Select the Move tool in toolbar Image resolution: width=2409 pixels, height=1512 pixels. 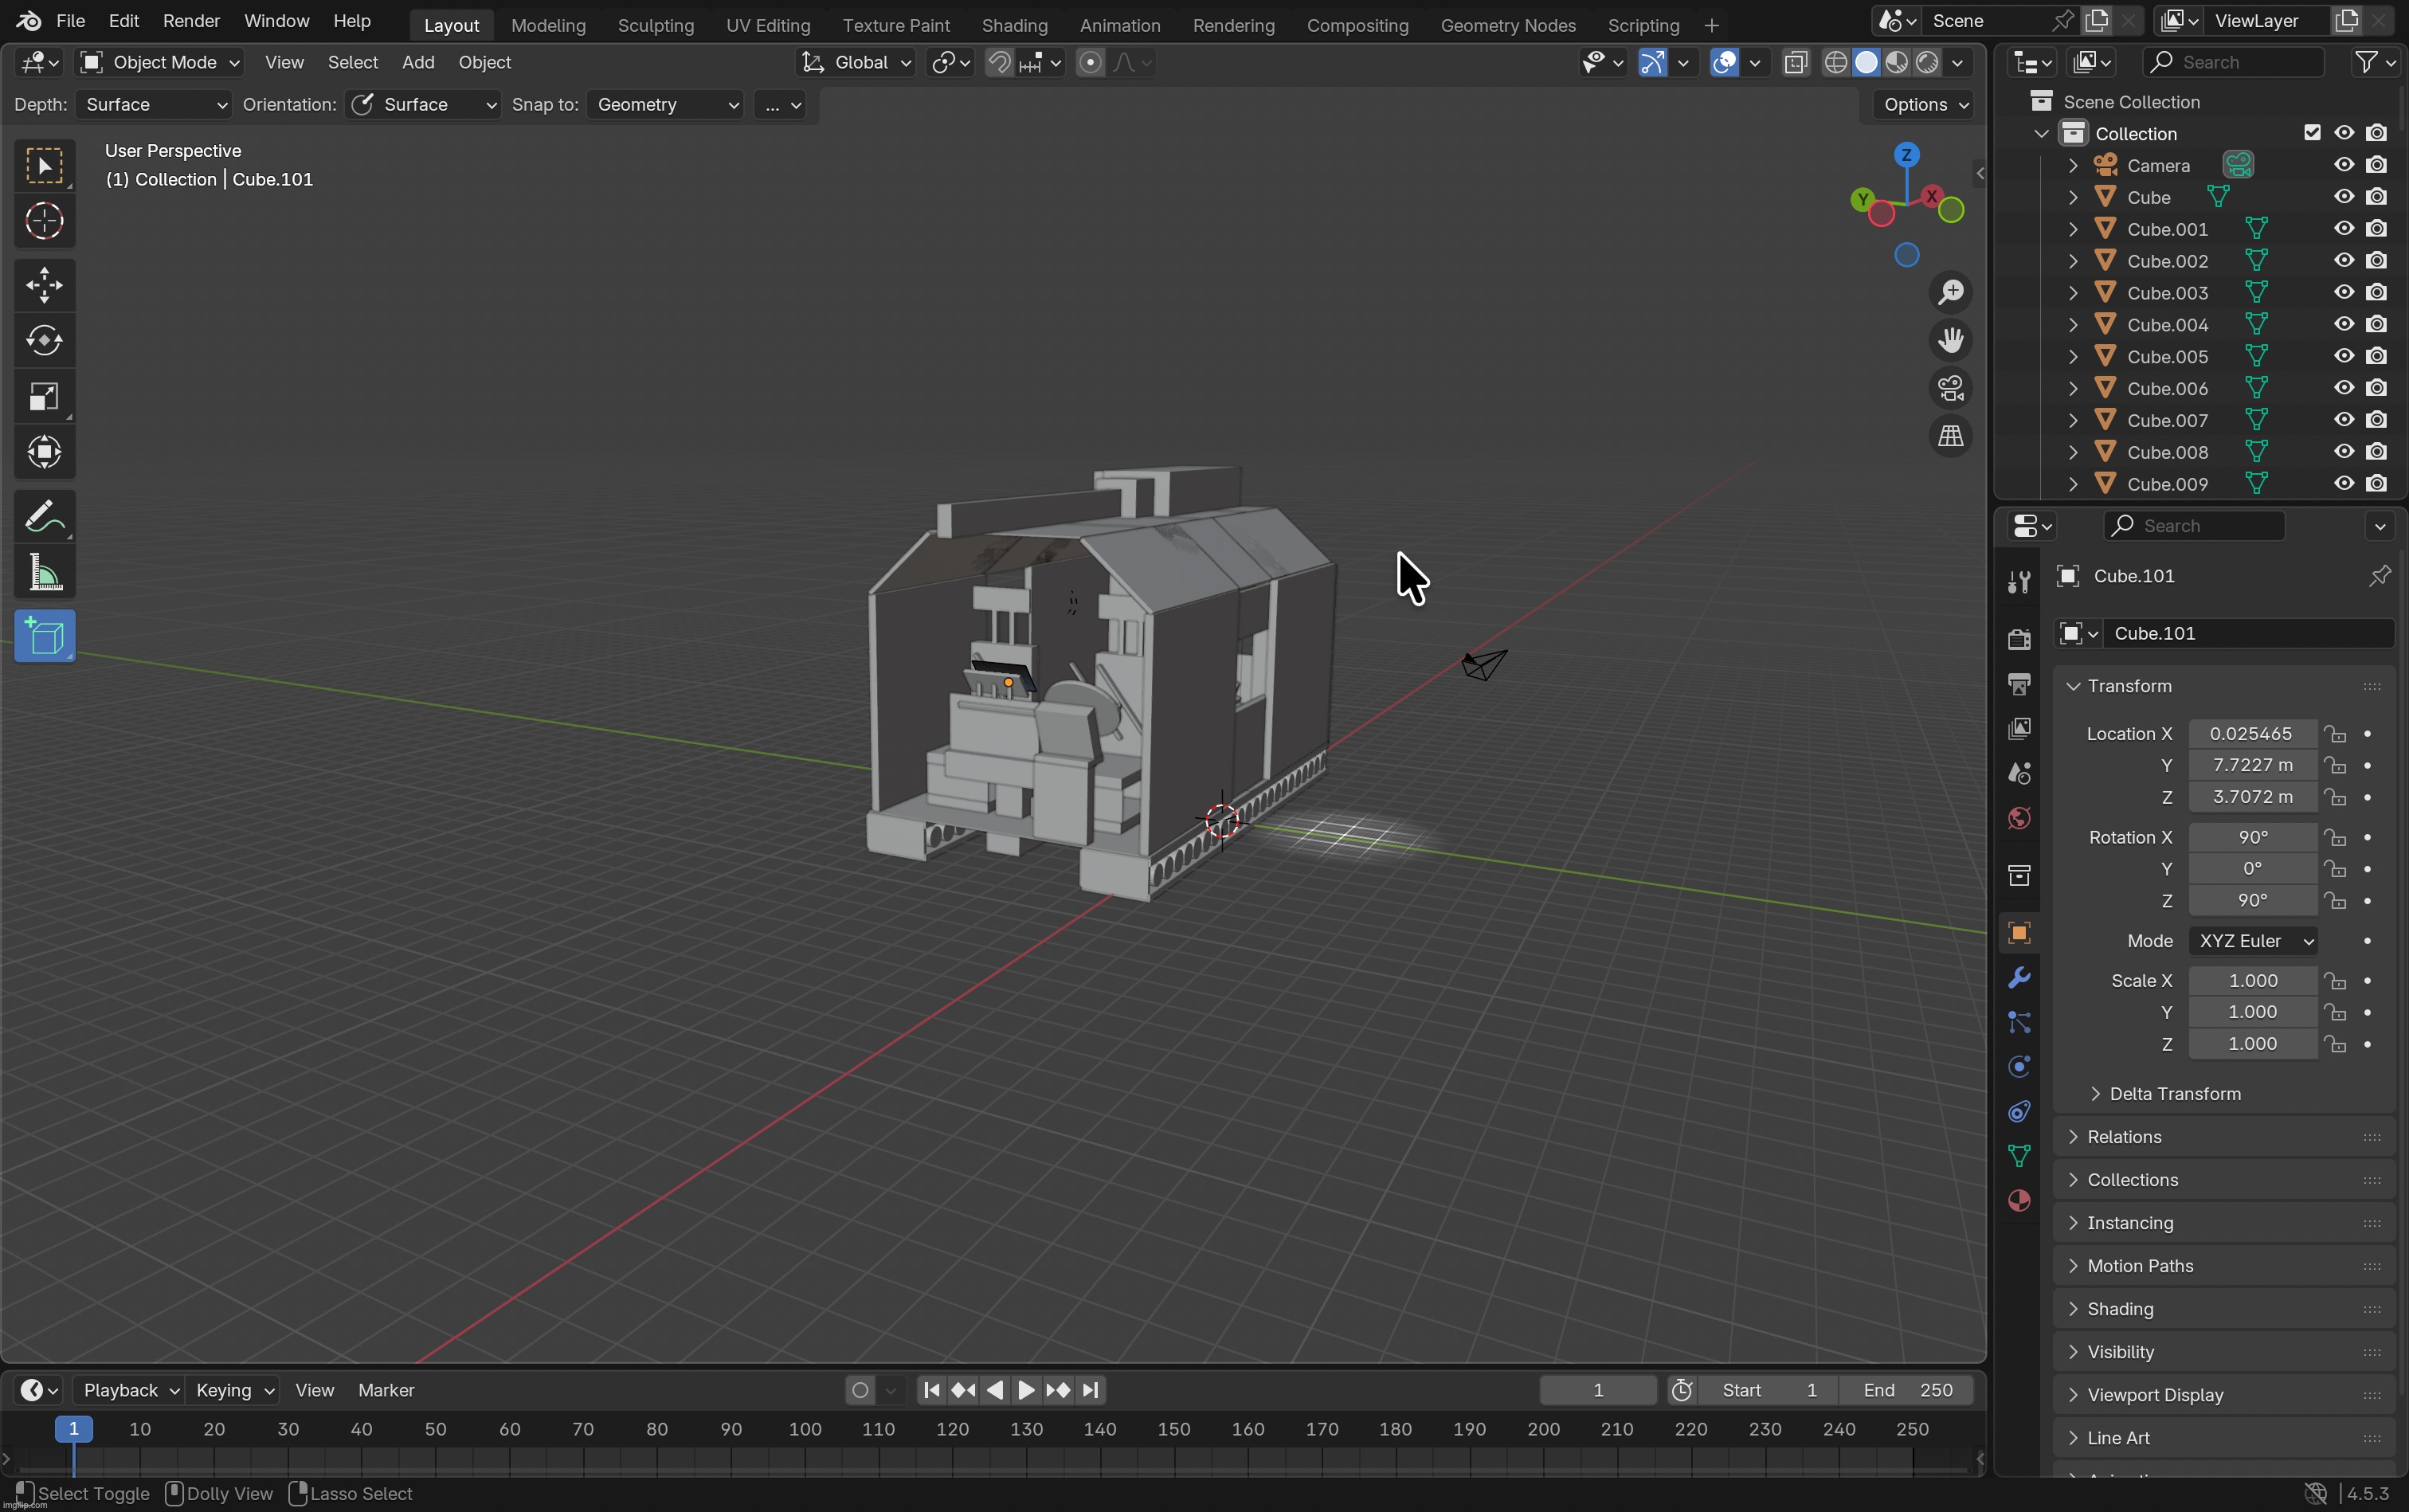point(44,285)
